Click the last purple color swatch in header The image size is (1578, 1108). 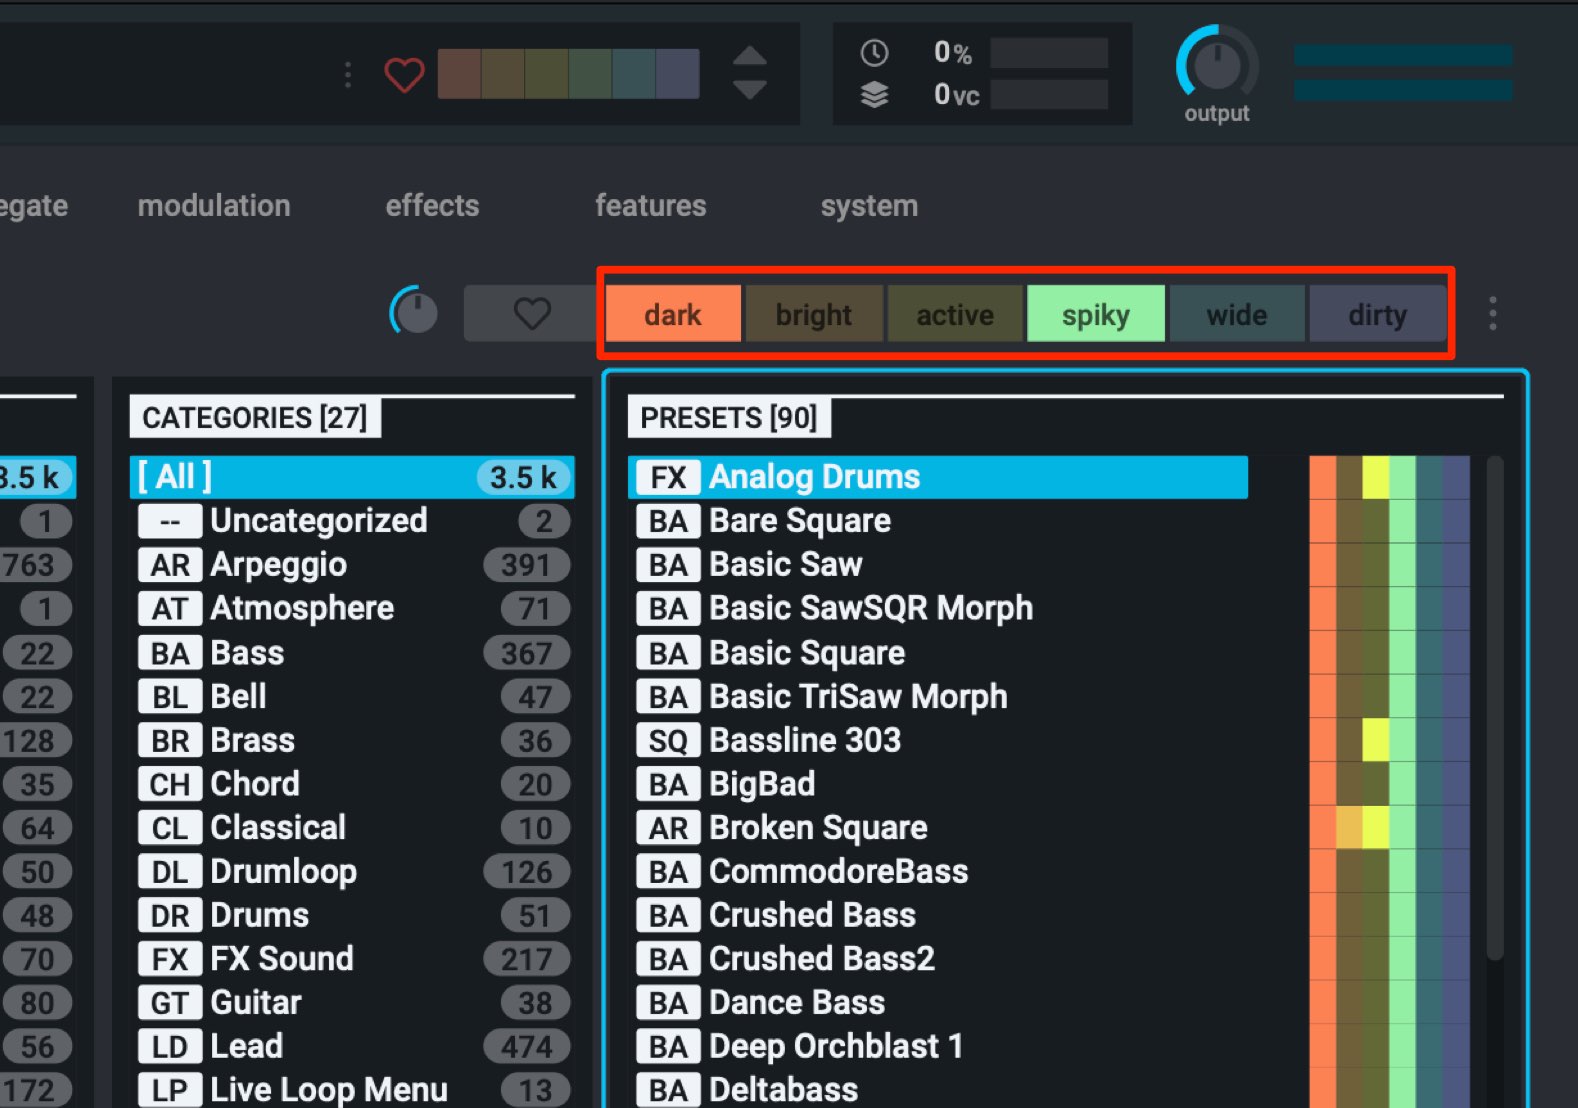click(x=677, y=74)
